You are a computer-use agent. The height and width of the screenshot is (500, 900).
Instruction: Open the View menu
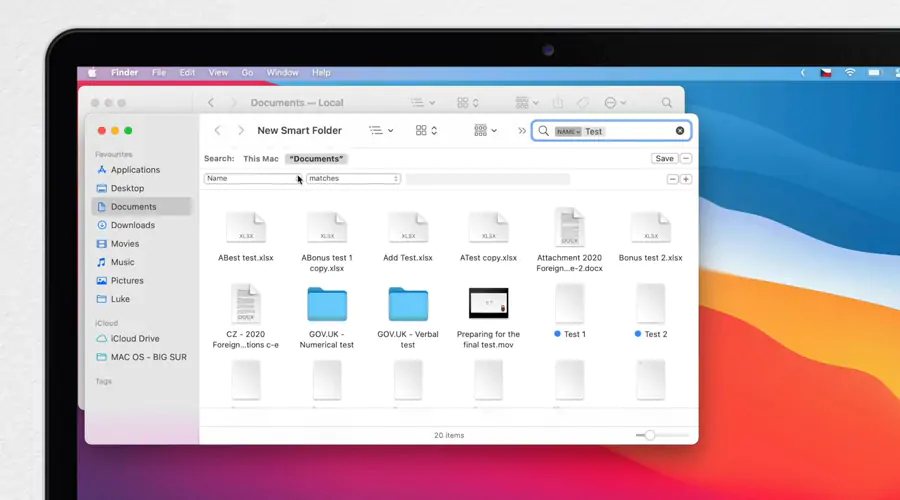coord(218,73)
